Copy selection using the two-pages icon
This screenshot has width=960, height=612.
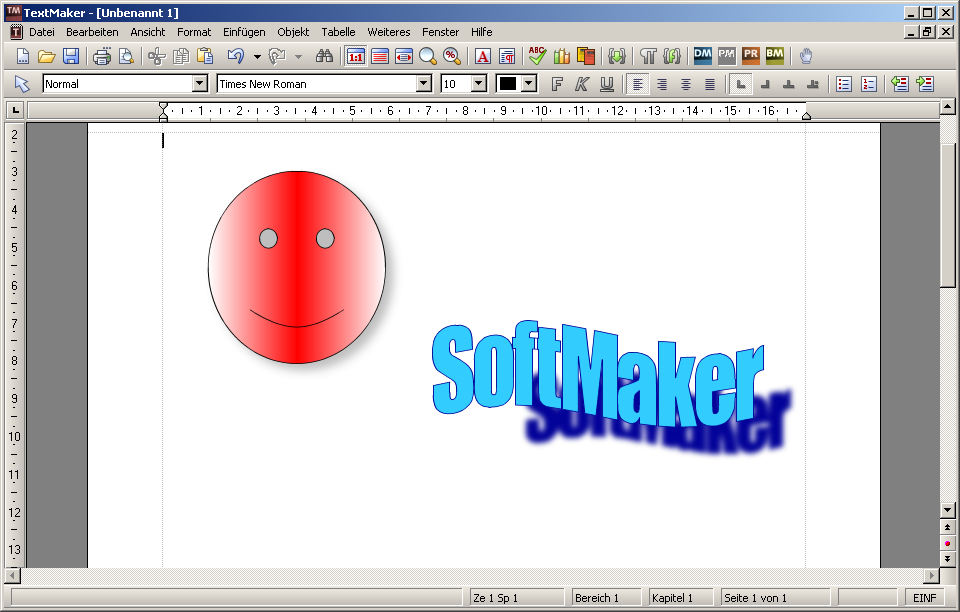[181, 56]
